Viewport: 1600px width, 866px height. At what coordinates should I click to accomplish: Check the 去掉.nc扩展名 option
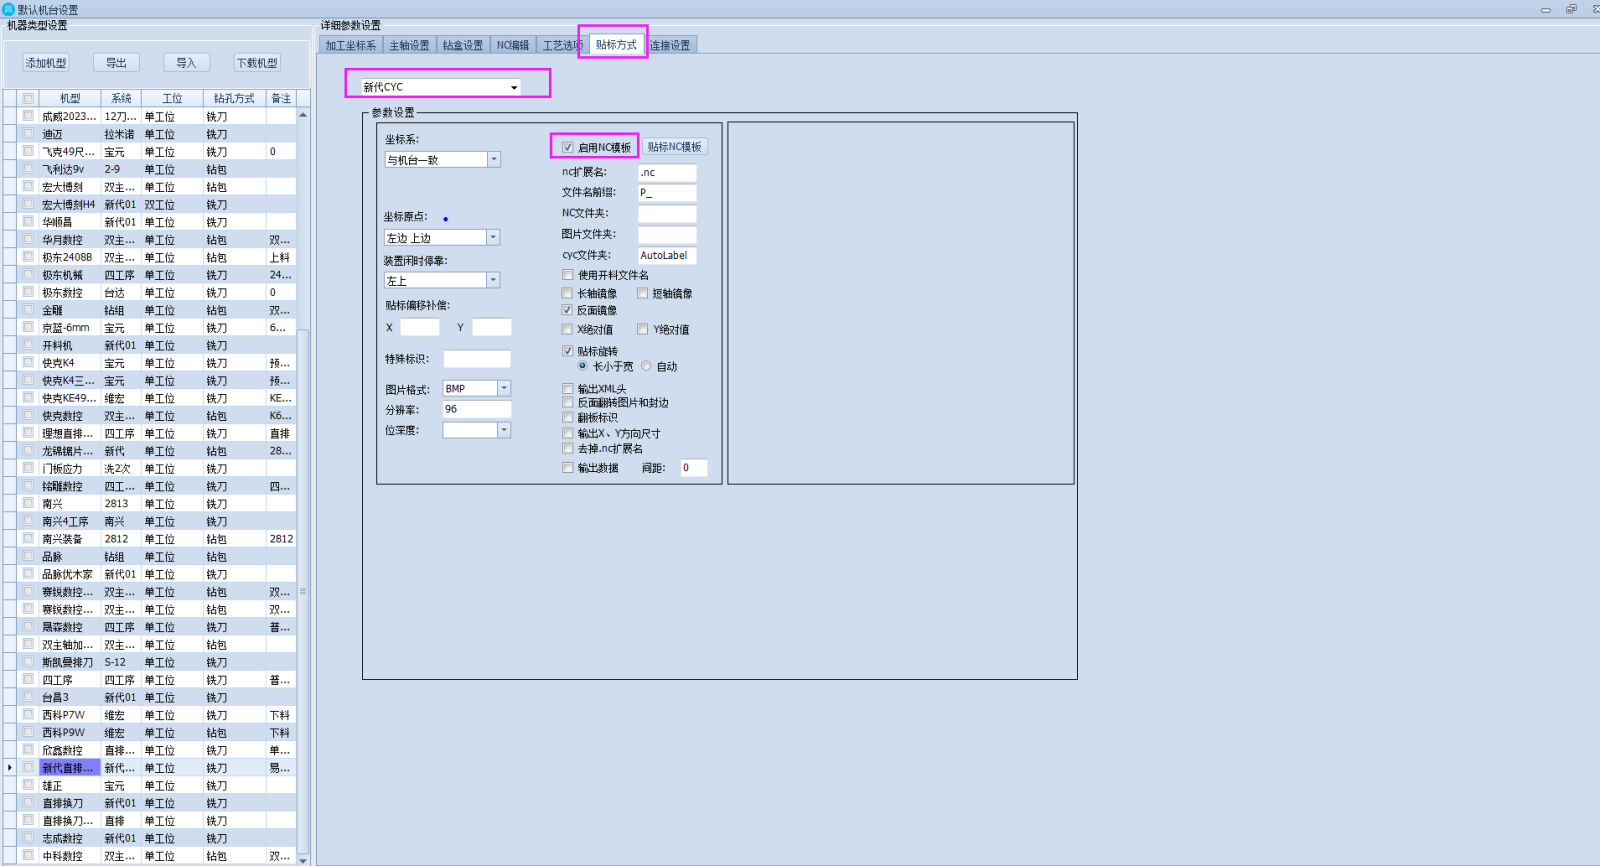pyautogui.click(x=567, y=449)
